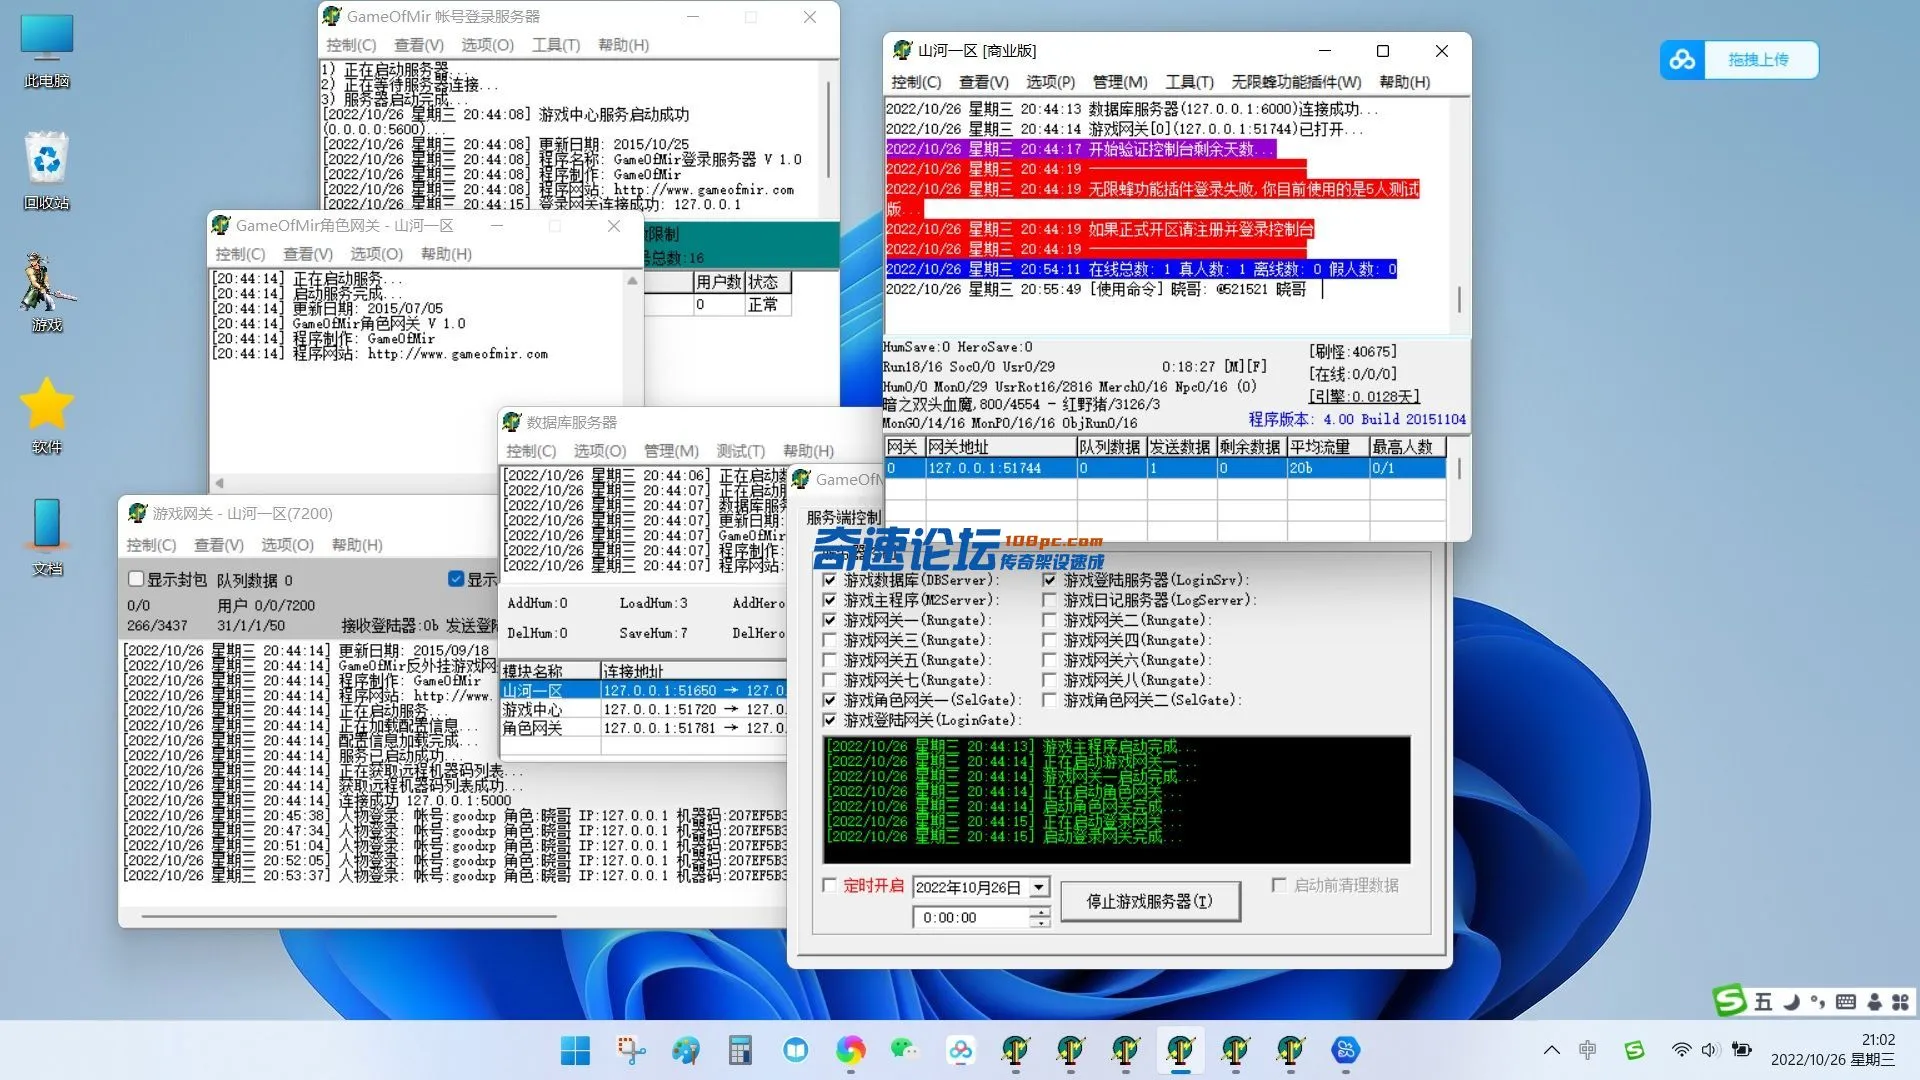Toggle the 五 Wubi mode on IME bar

(x=1763, y=1002)
